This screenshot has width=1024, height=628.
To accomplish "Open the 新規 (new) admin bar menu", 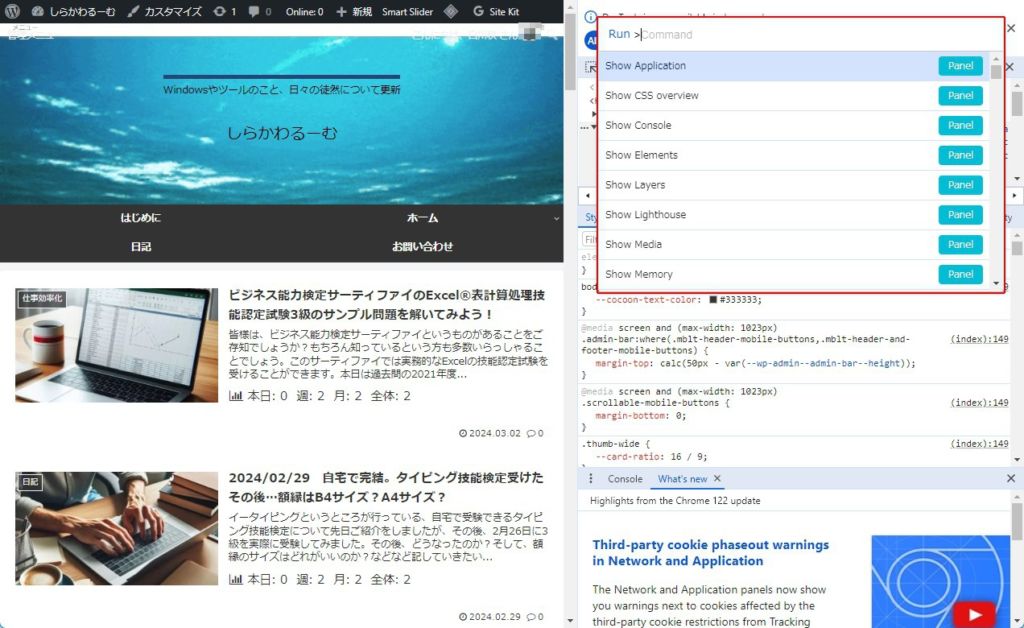I will [x=353, y=11].
